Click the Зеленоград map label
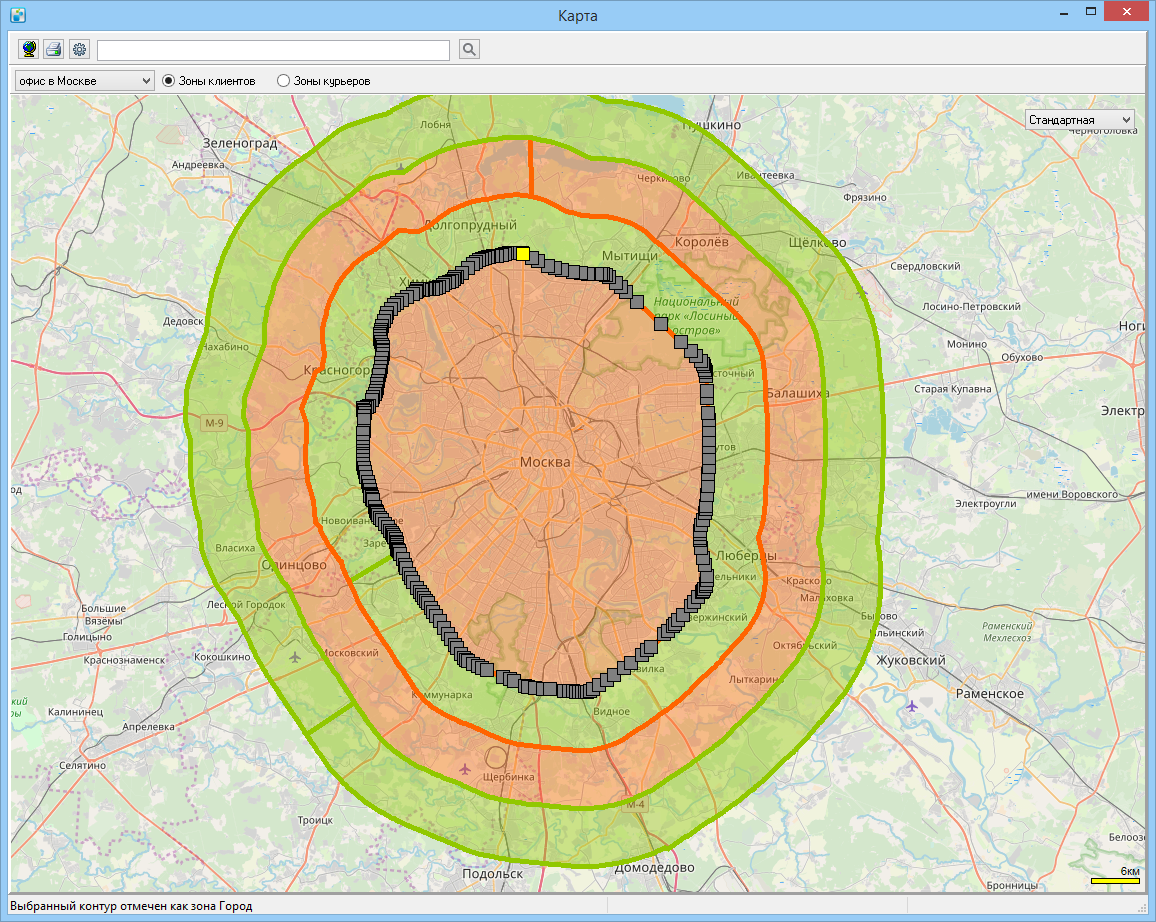 [x=240, y=144]
